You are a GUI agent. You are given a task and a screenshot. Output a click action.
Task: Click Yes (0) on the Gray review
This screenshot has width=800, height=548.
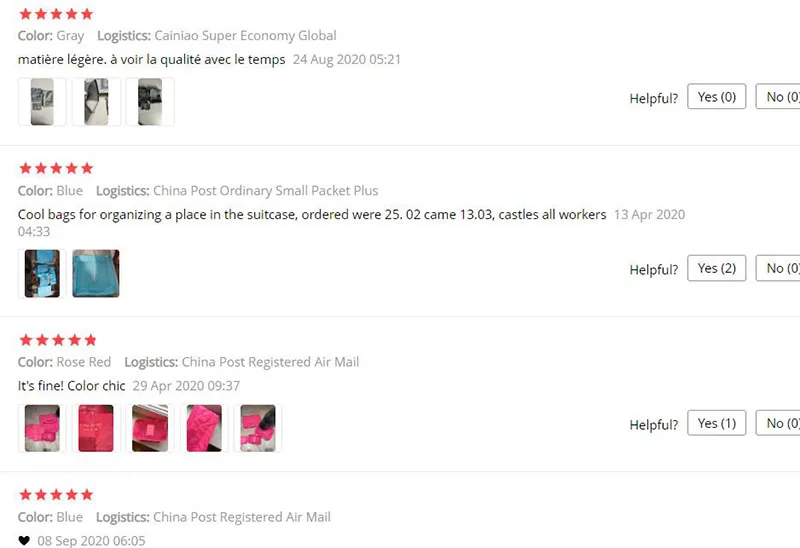[x=716, y=96]
